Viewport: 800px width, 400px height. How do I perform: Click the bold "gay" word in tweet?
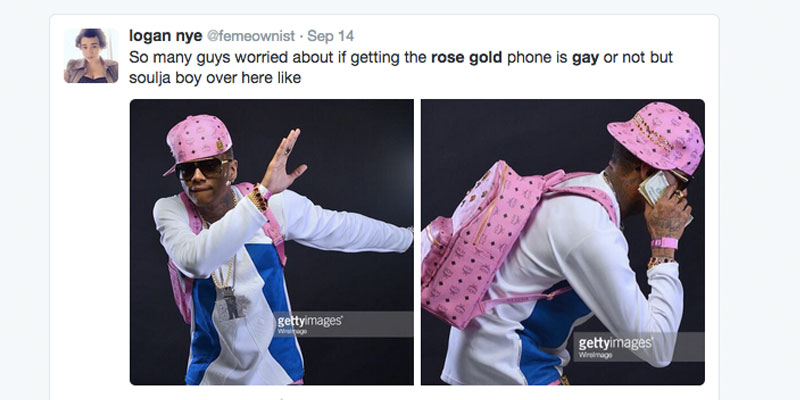(585, 58)
